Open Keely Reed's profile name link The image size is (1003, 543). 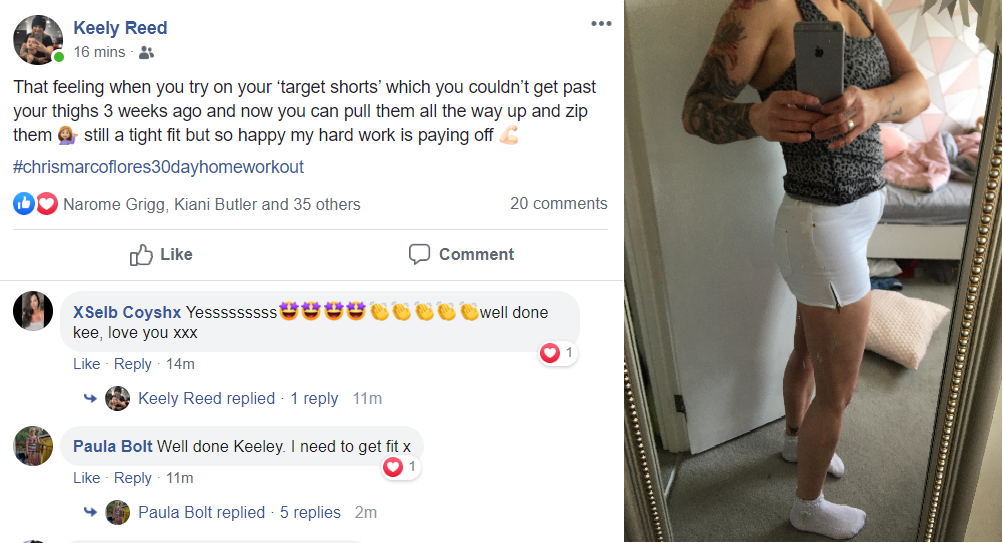pyautogui.click(x=120, y=28)
